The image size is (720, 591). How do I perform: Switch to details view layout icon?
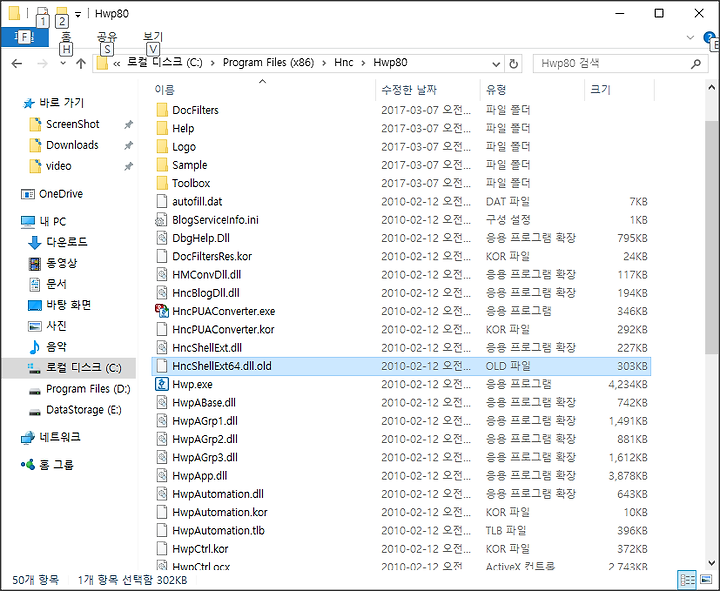pos(687,580)
